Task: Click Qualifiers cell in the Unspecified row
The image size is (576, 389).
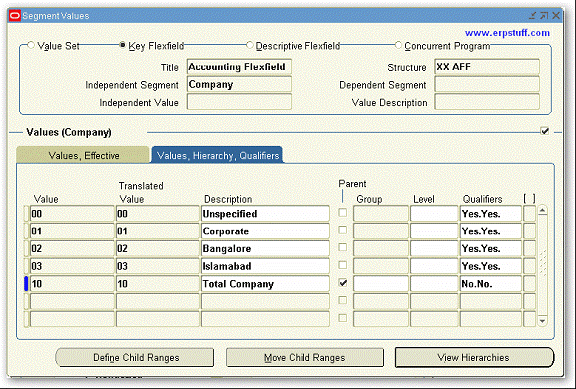Action: (x=491, y=214)
